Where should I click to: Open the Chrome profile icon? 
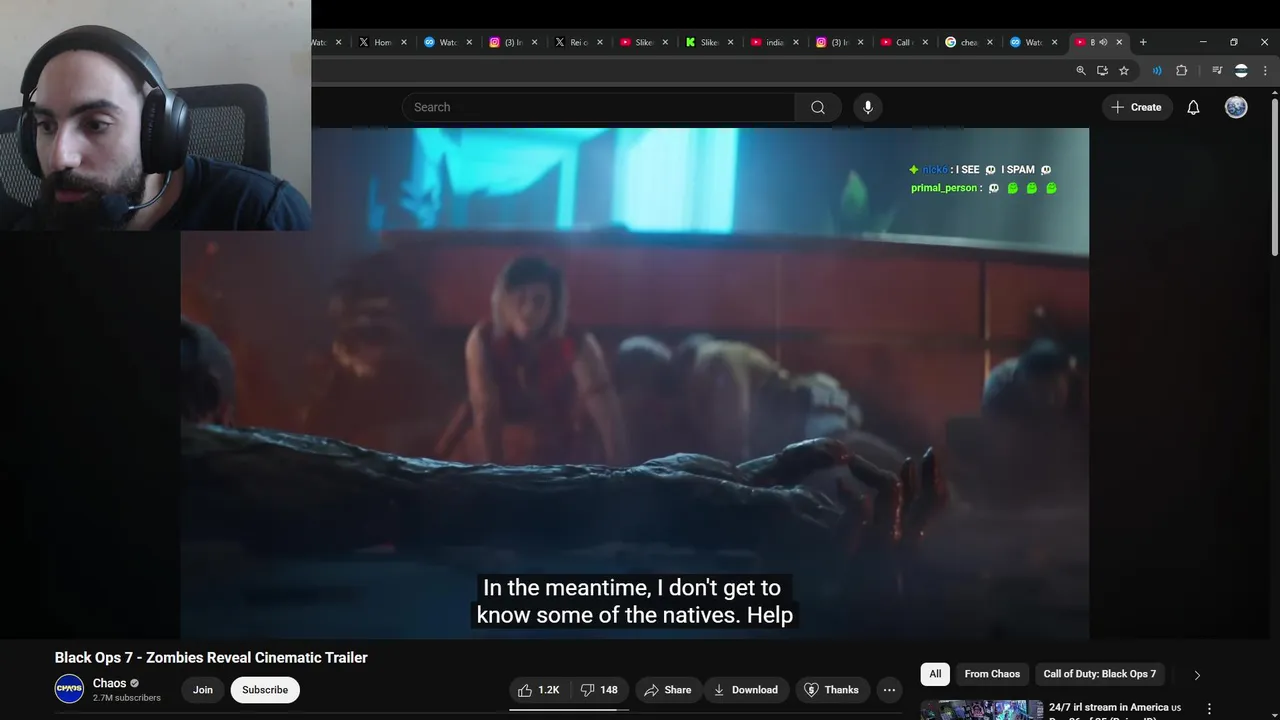point(1241,71)
